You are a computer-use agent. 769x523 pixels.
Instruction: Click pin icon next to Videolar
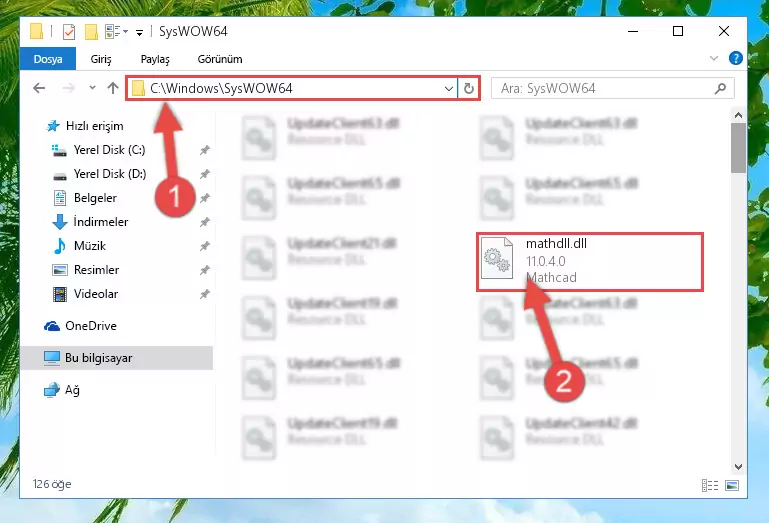point(205,294)
